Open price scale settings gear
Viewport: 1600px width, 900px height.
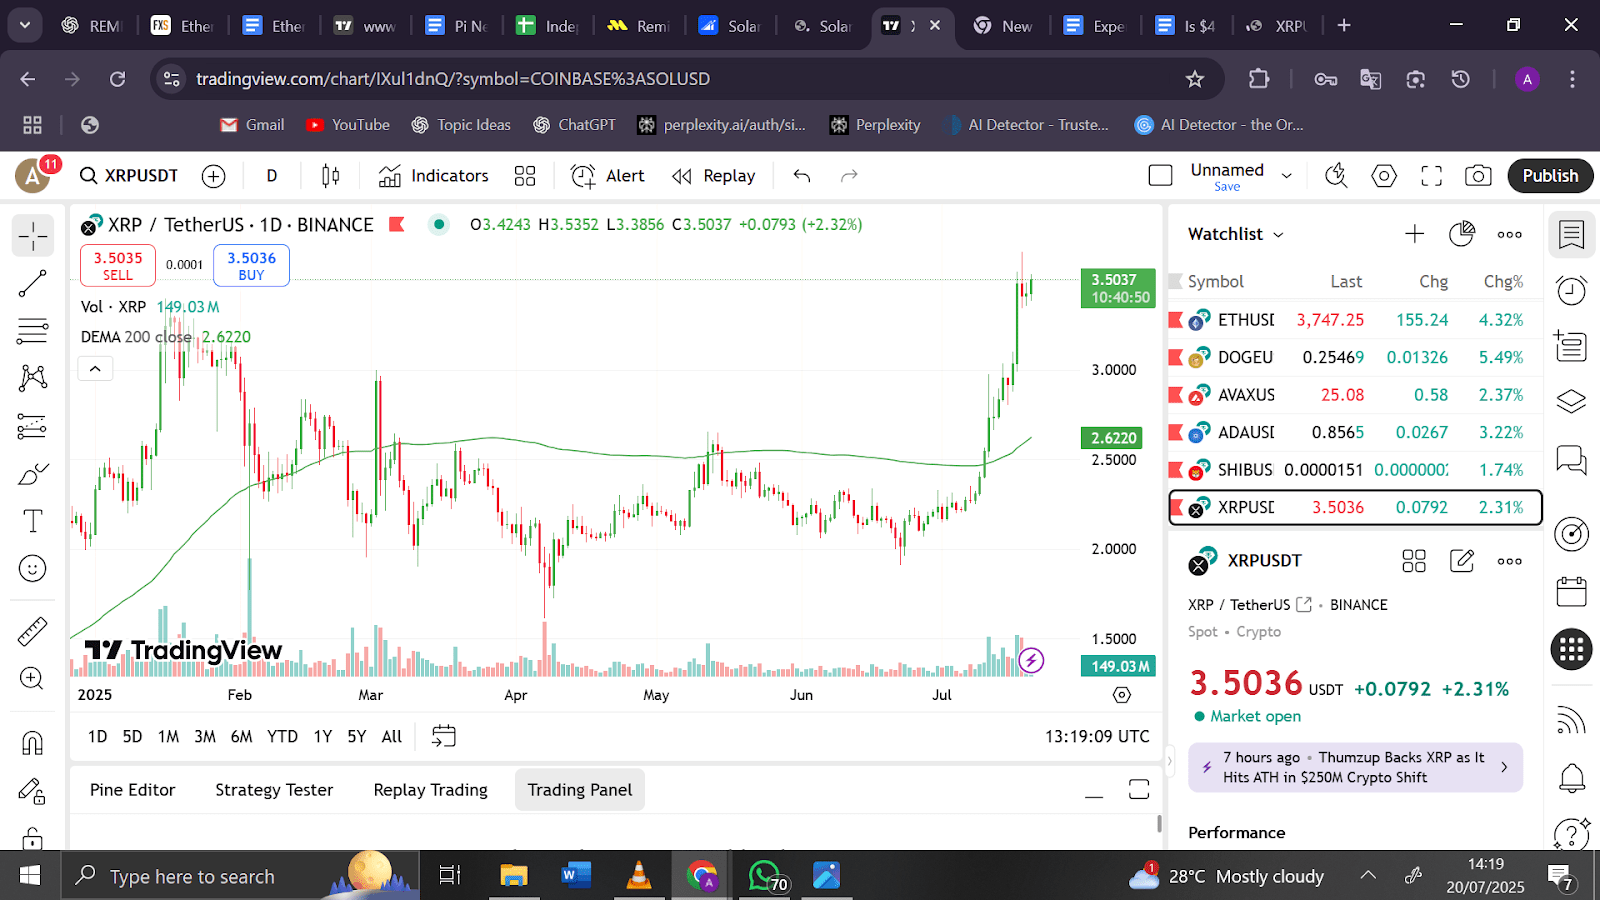point(1122,695)
